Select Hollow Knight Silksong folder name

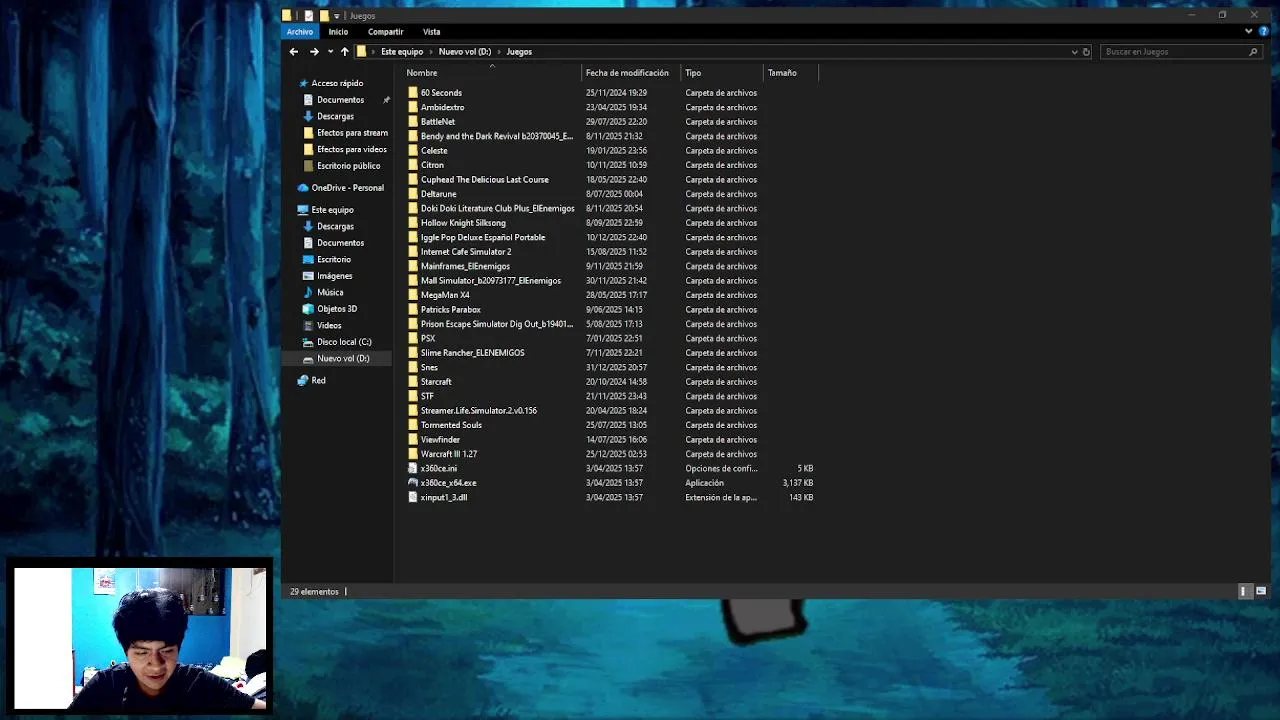point(463,223)
